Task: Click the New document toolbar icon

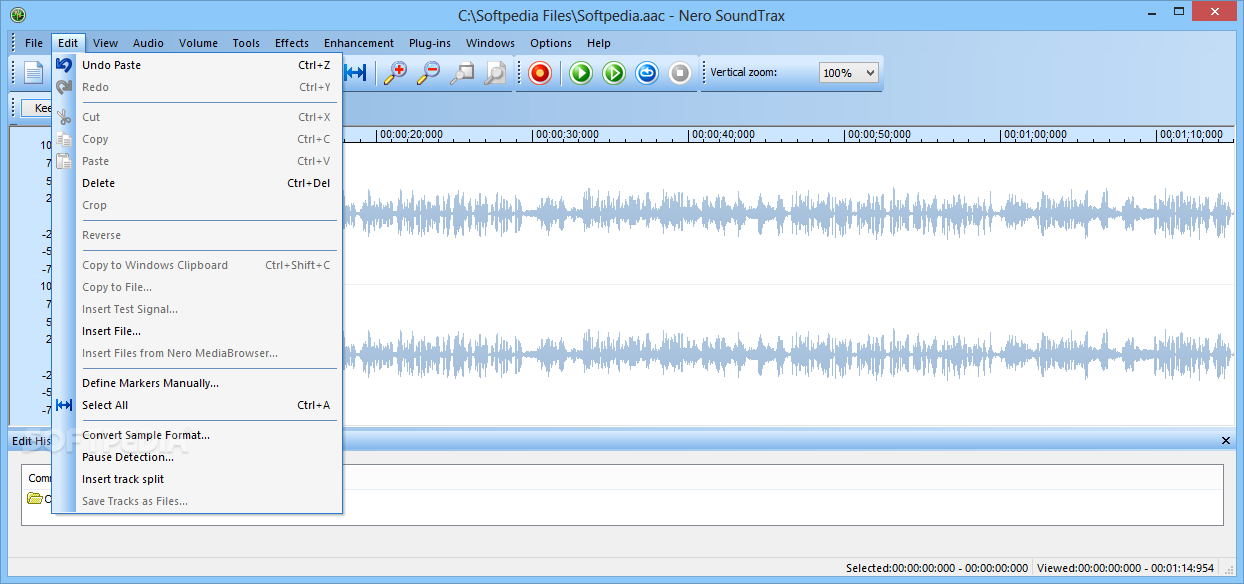Action: pos(34,73)
